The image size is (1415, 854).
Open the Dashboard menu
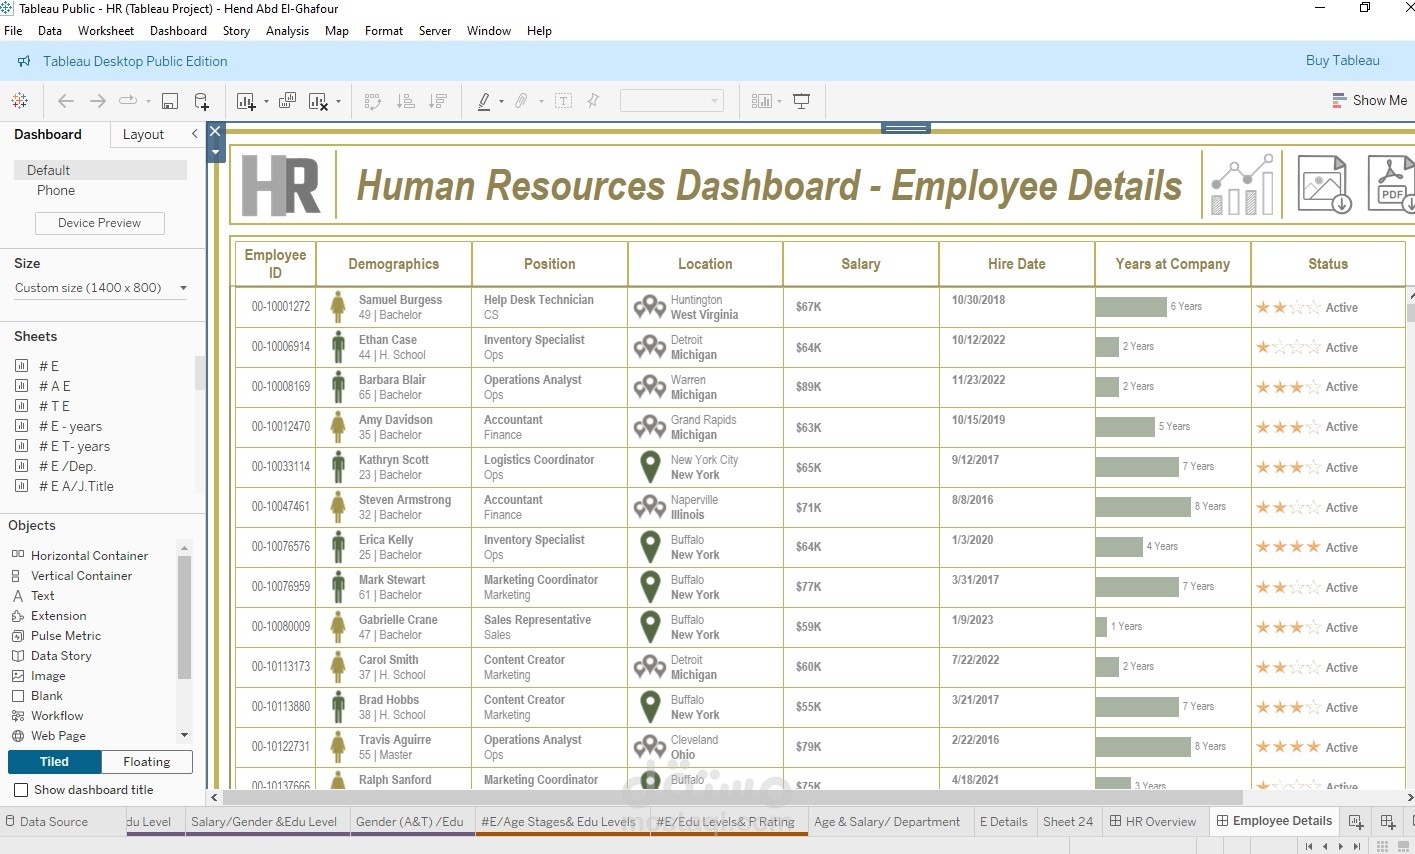[178, 31]
